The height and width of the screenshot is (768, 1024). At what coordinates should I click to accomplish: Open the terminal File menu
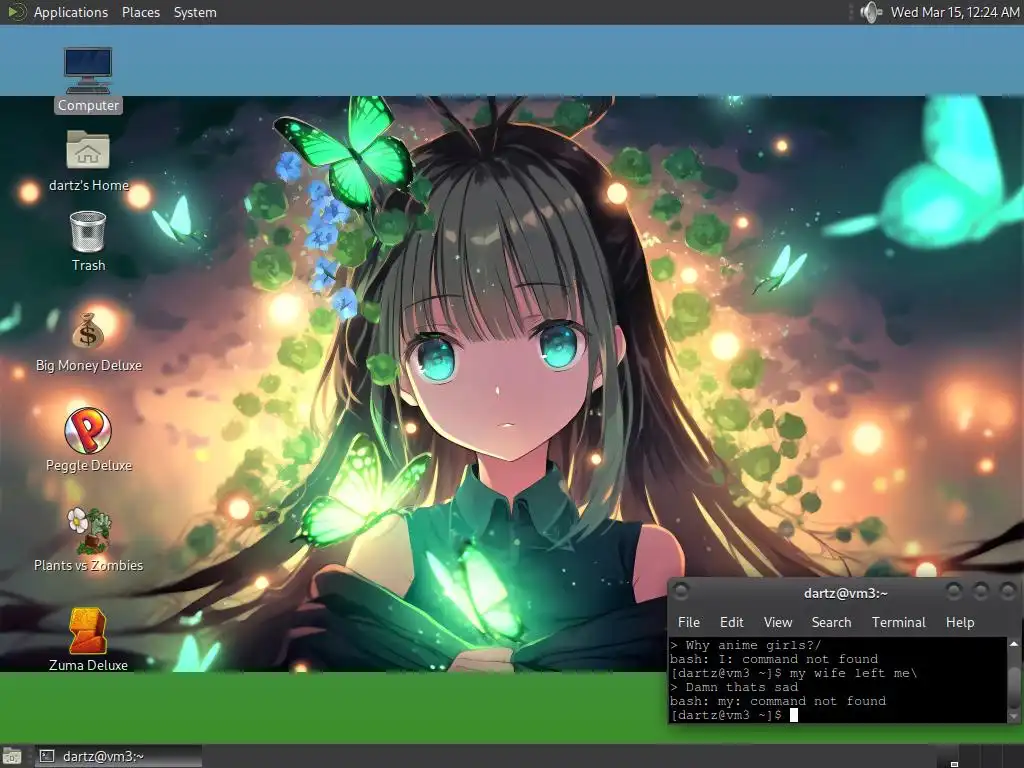point(688,622)
